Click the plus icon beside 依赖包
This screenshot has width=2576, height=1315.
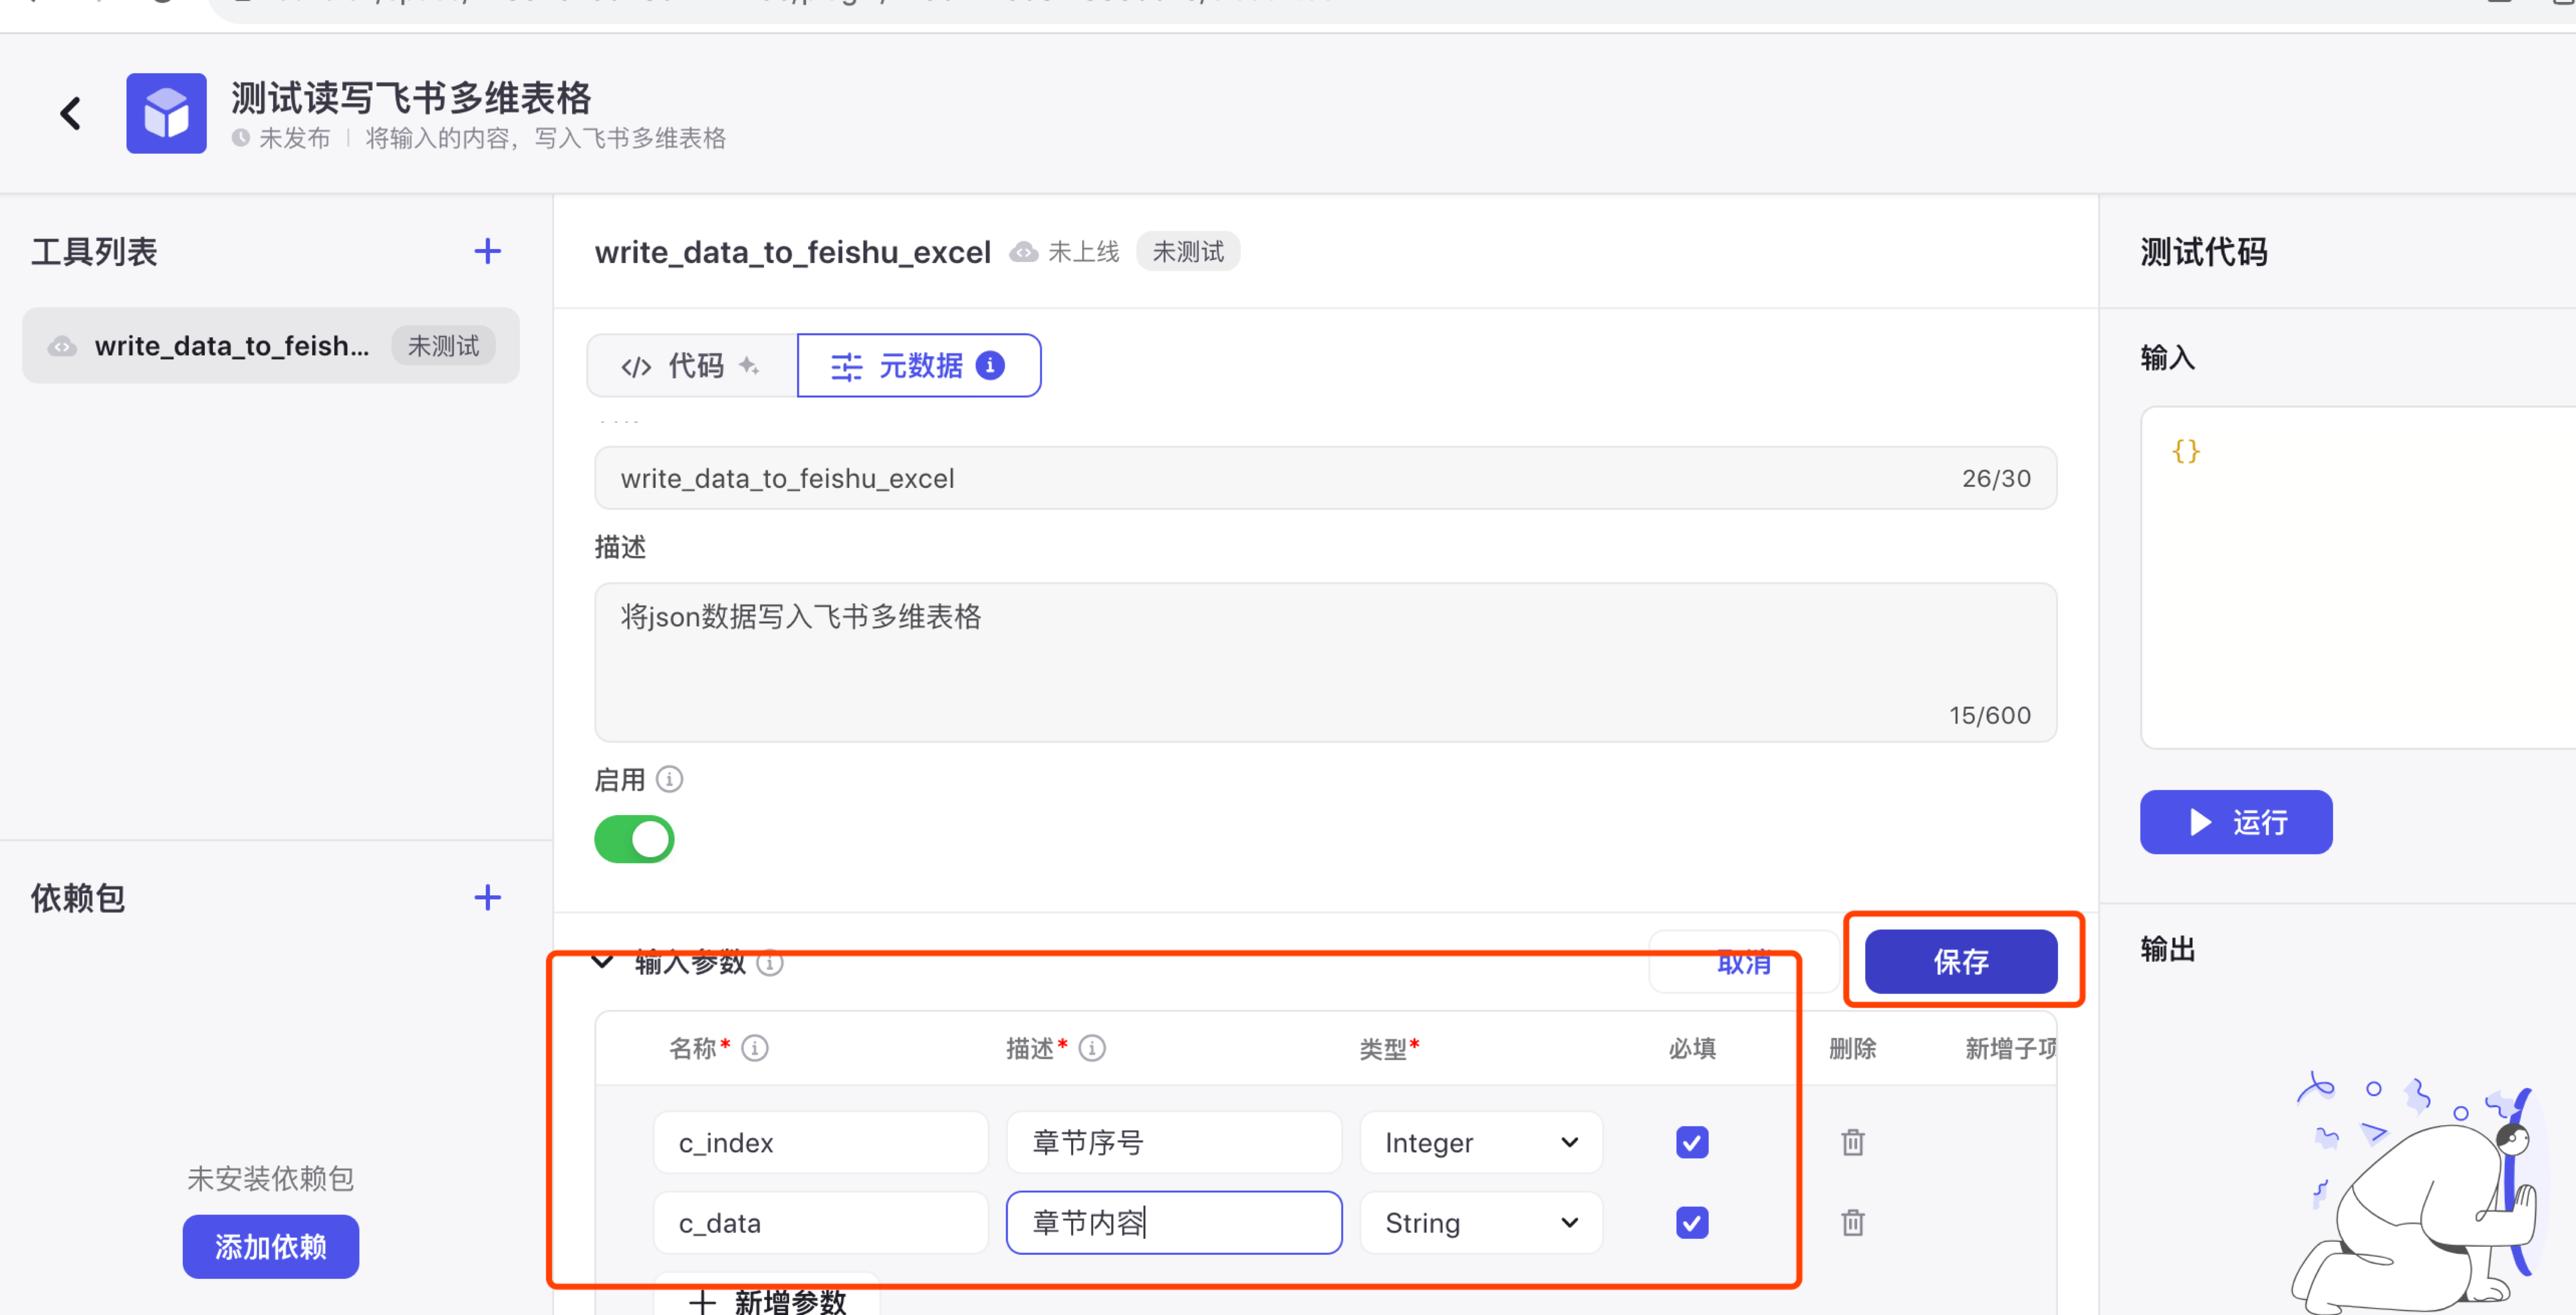[x=487, y=897]
